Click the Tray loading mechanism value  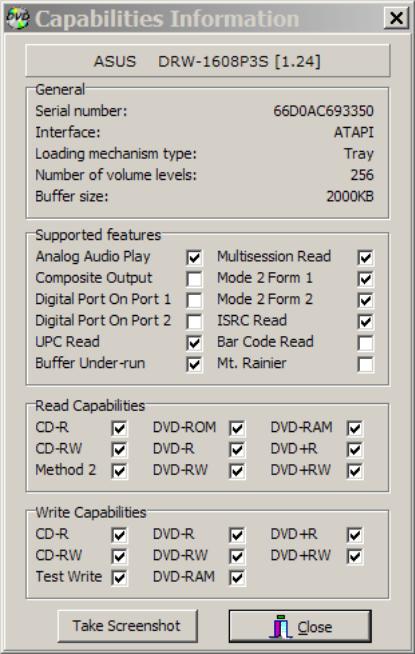(359, 154)
